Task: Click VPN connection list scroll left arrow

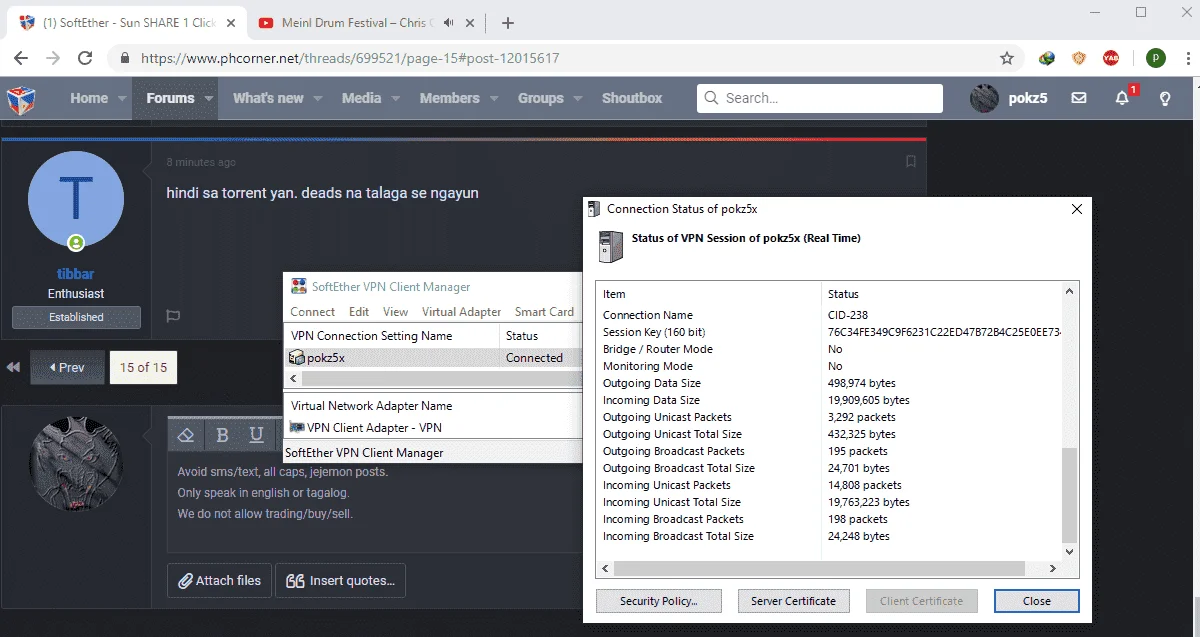Action: 293,379
